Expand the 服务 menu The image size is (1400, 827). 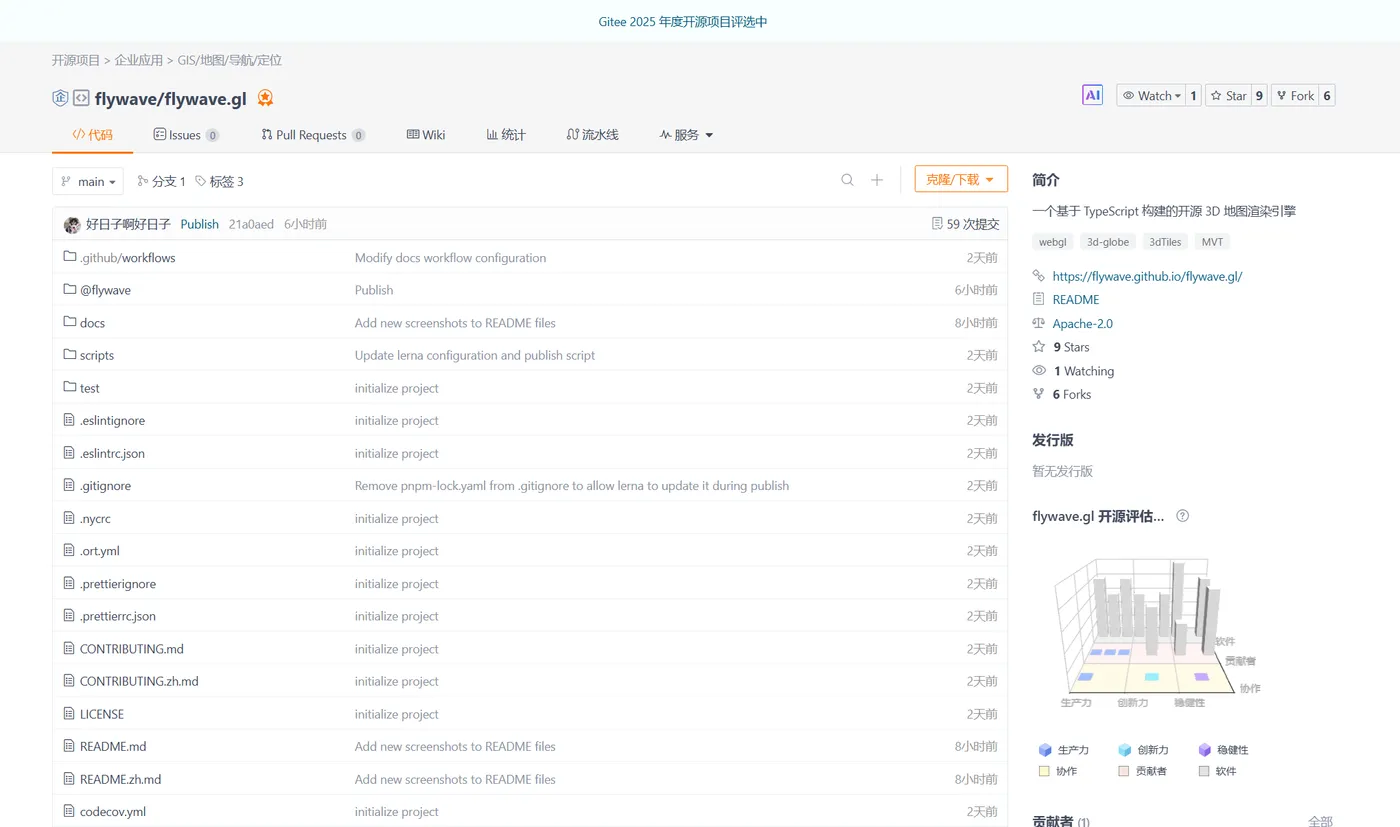point(686,135)
